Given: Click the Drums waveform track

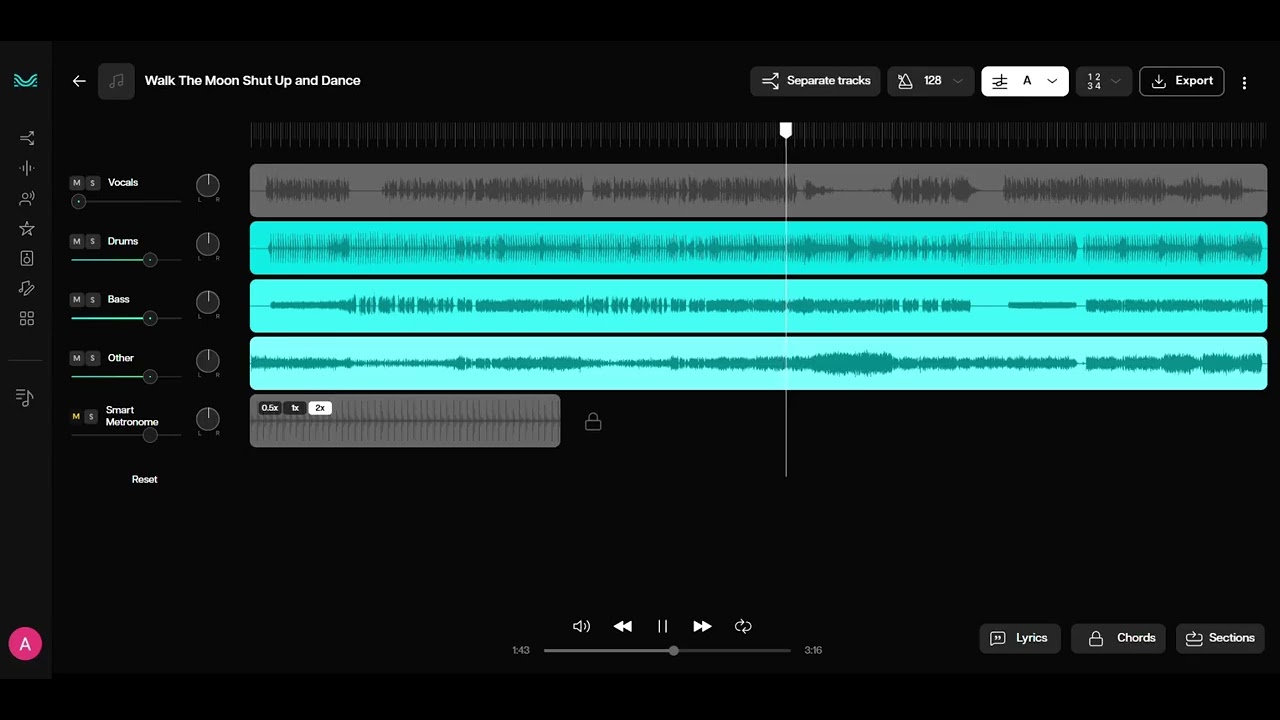Looking at the screenshot, I should click(x=758, y=248).
